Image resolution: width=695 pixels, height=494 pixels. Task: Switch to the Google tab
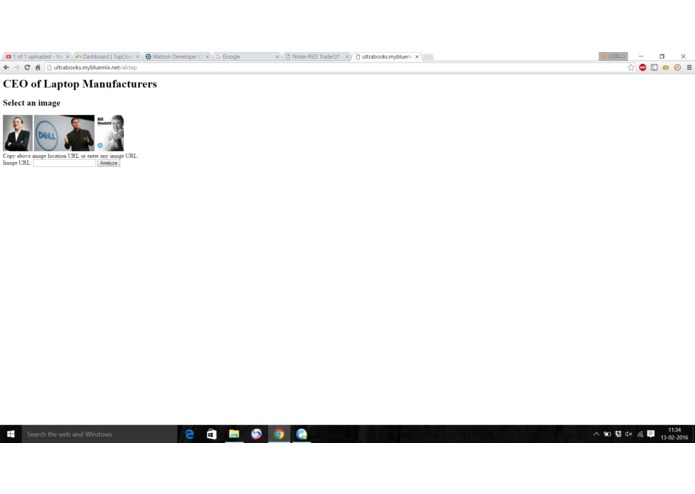(x=245, y=57)
